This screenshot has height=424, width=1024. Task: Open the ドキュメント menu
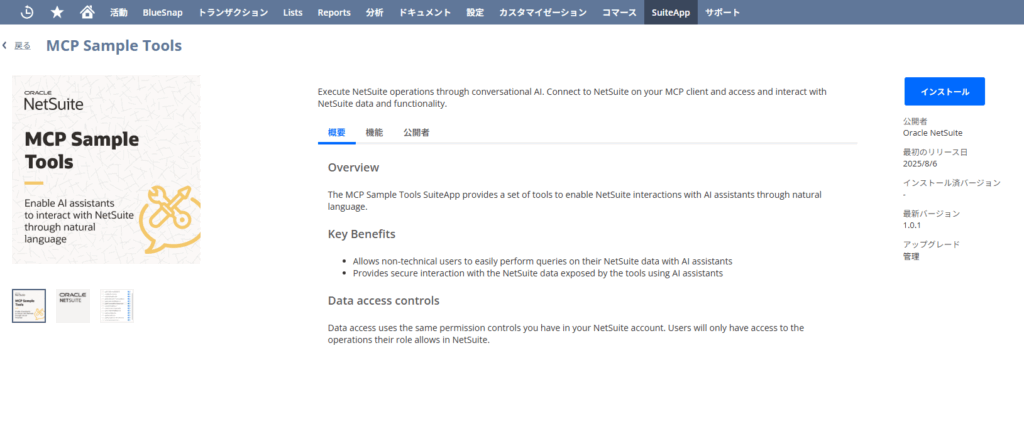pyautogui.click(x=425, y=12)
